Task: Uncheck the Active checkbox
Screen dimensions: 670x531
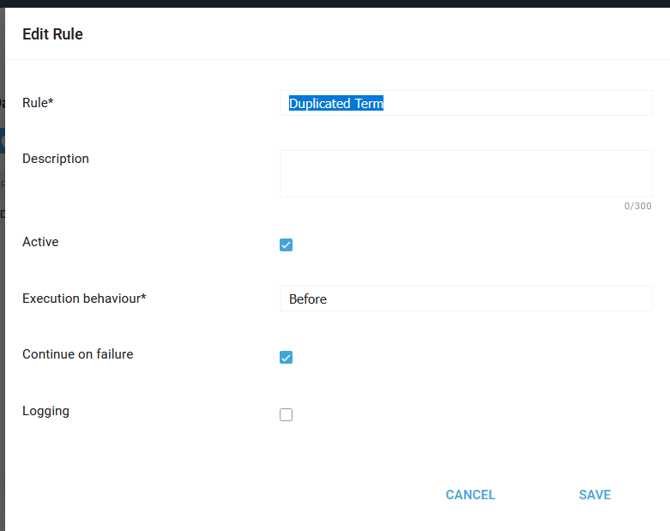Action: (286, 245)
